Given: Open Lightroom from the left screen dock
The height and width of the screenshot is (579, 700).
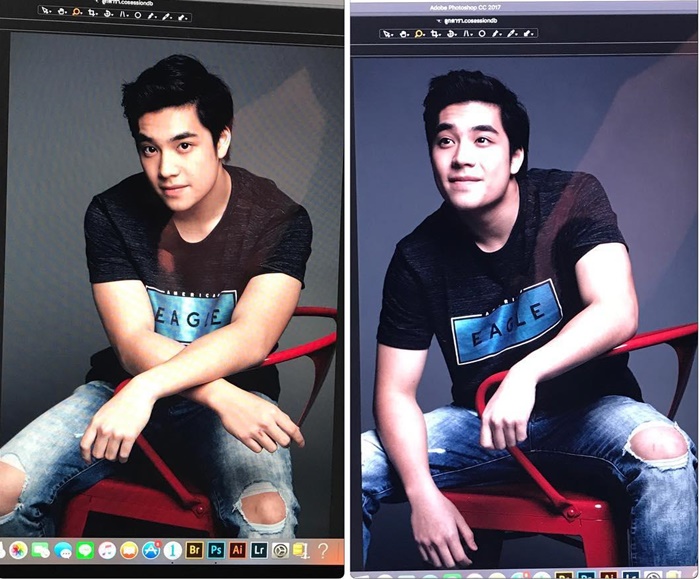Looking at the screenshot, I should 259,549.
